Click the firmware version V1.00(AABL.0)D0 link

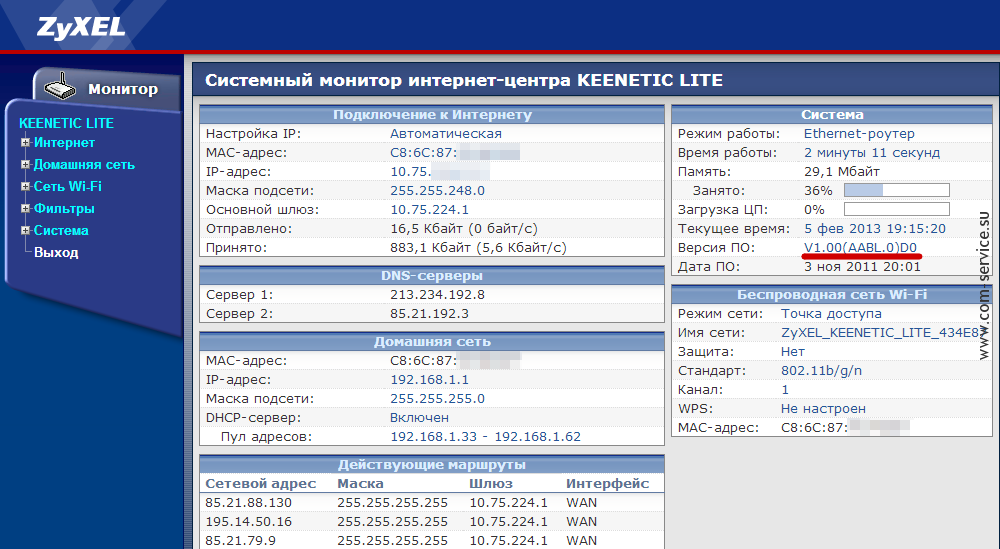[860, 247]
